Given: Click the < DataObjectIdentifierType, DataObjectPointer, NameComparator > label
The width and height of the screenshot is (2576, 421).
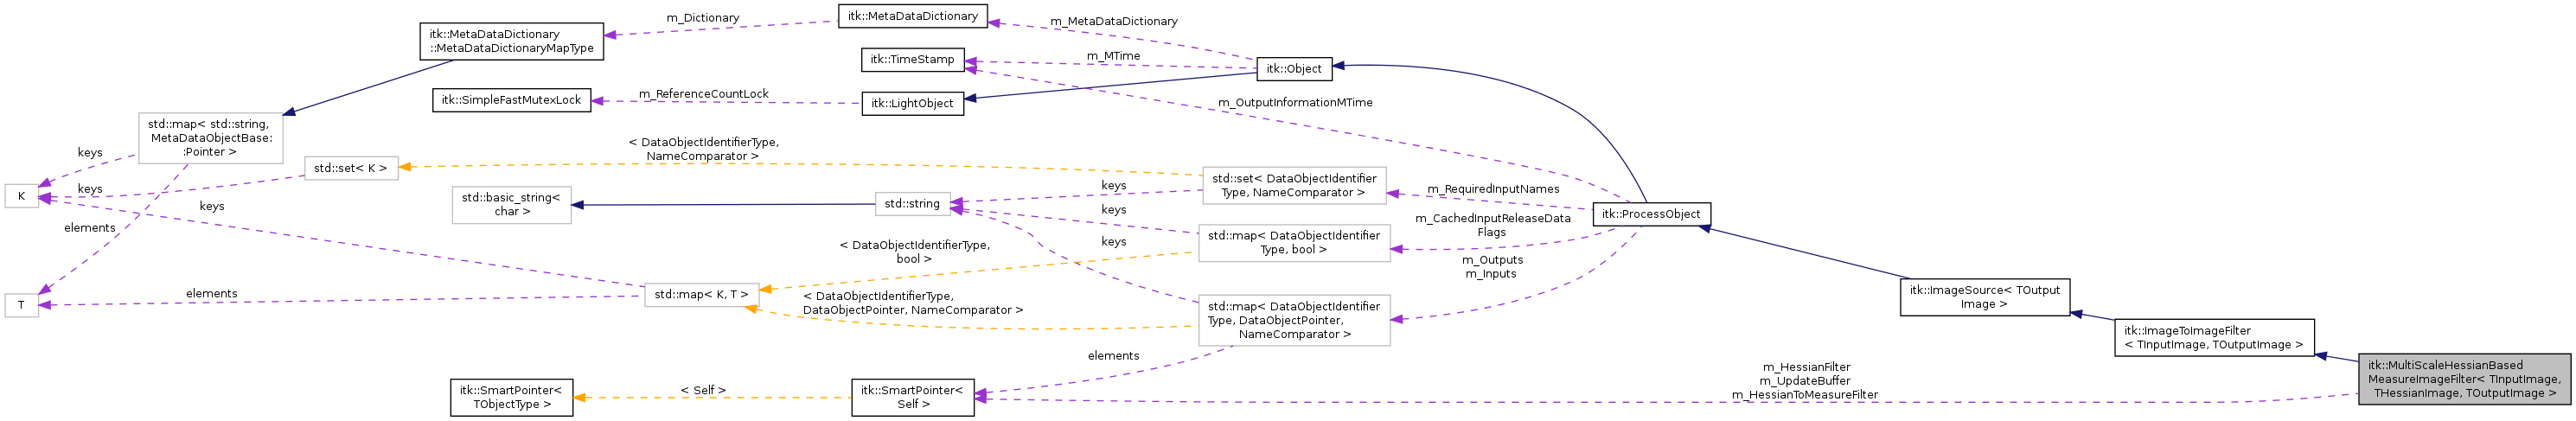Looking at the screenshot, I should click(912, 303).
